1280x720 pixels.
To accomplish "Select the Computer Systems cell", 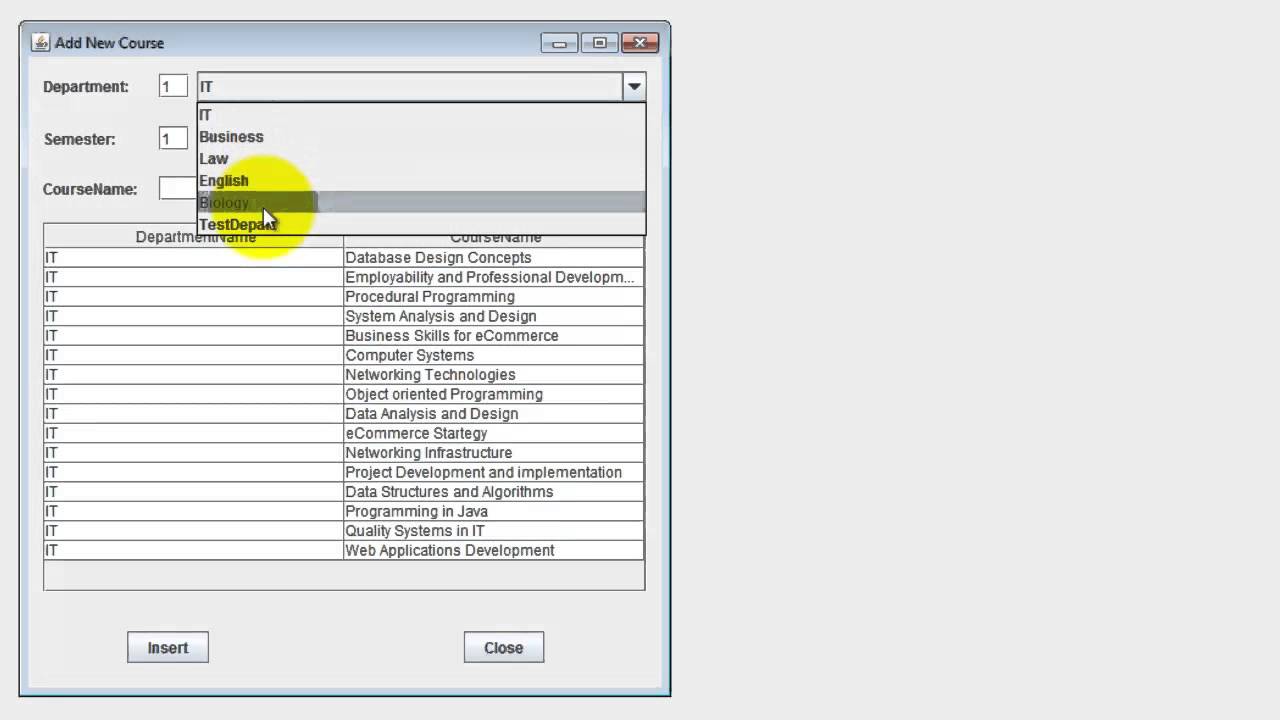I will [x=493, y=355].
